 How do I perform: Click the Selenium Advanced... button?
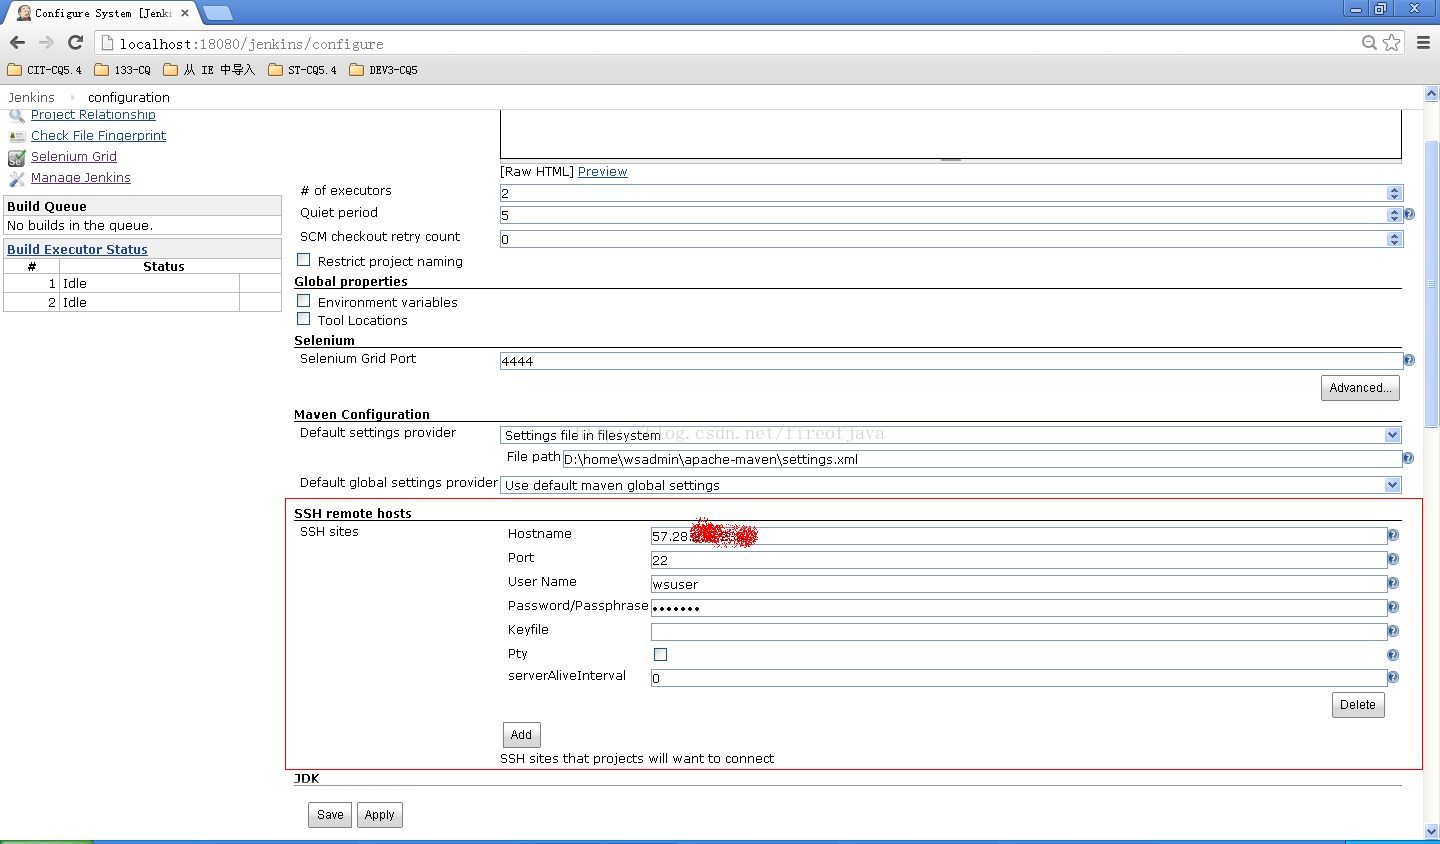[1360, 388]
